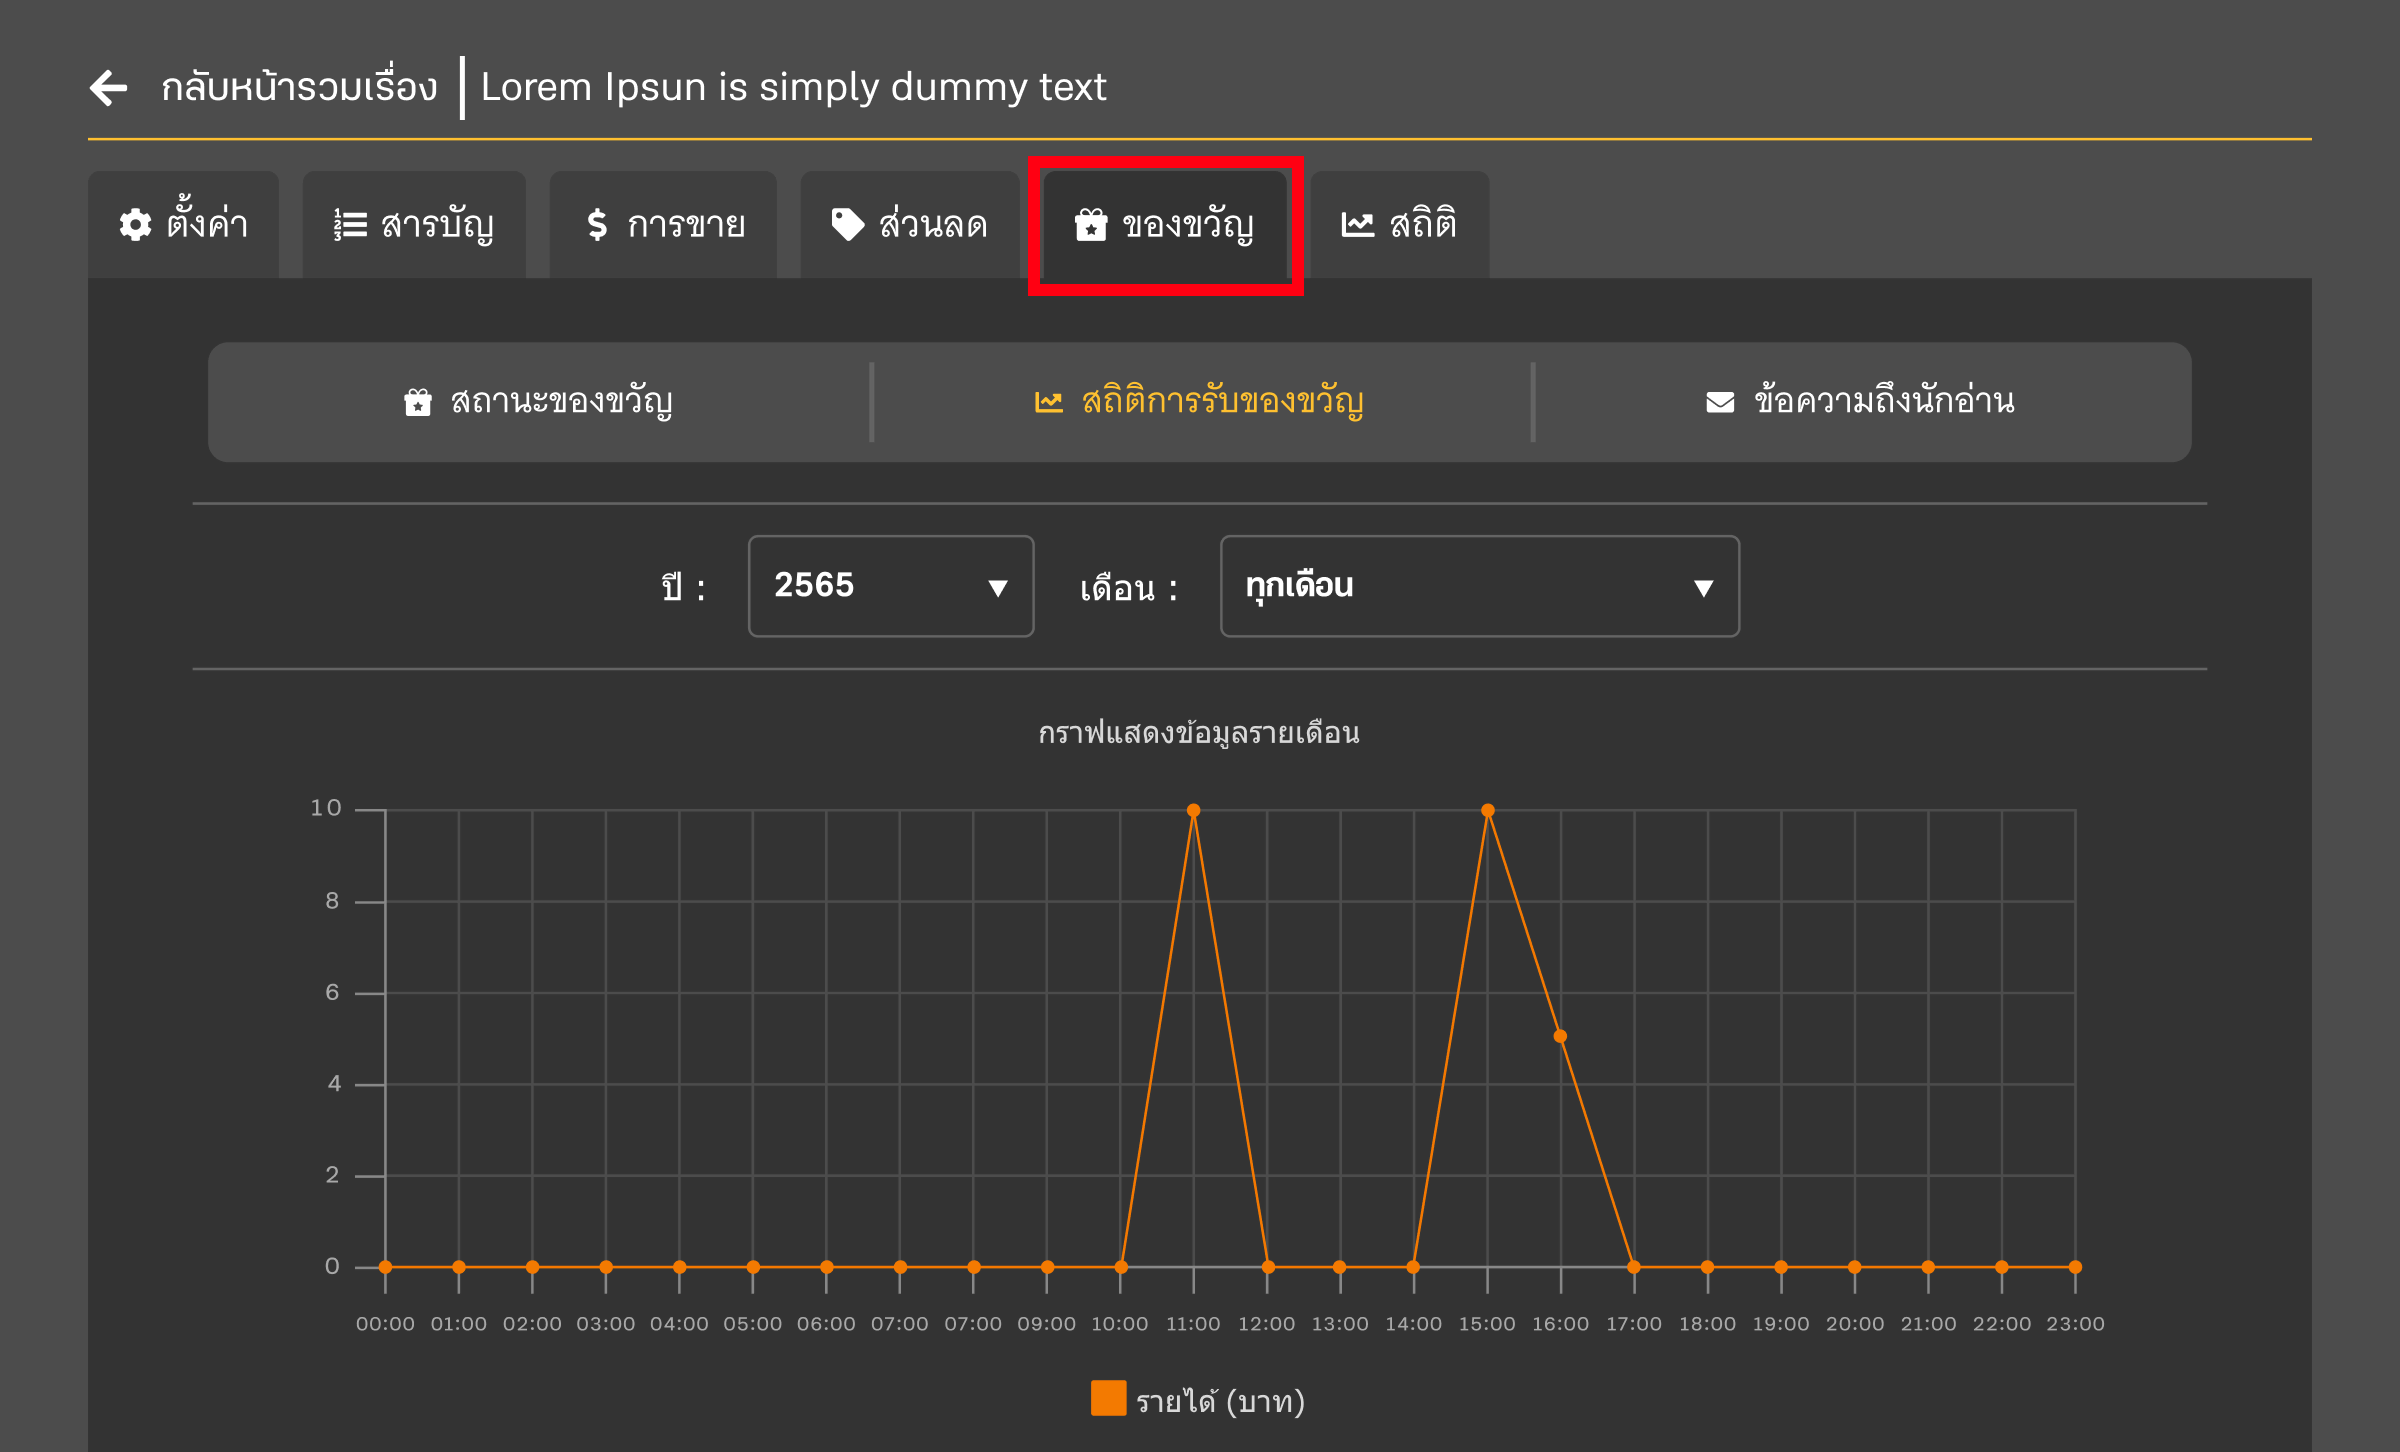Image resolution: width=2400 pixels, height=1452 pixels.
Task: Click the title Lorem Ipsun is simply dummy text
Action: tap(794, 88)
